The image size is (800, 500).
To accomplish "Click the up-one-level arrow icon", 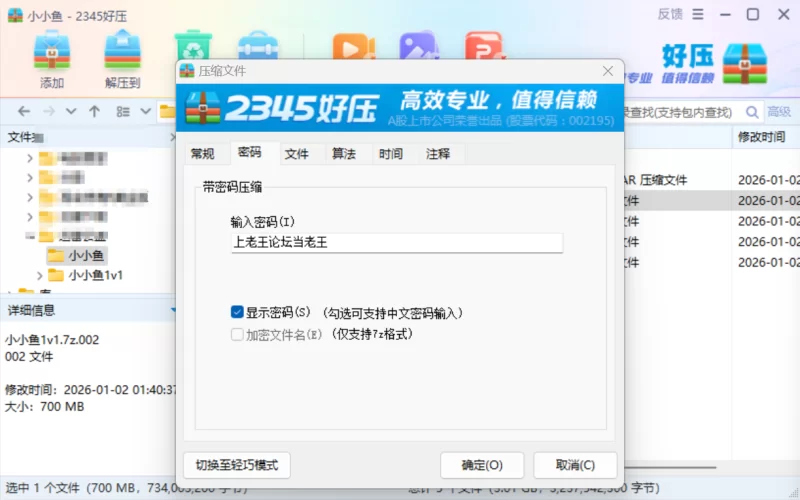I will pyautogui.click(x=94, y=111).
